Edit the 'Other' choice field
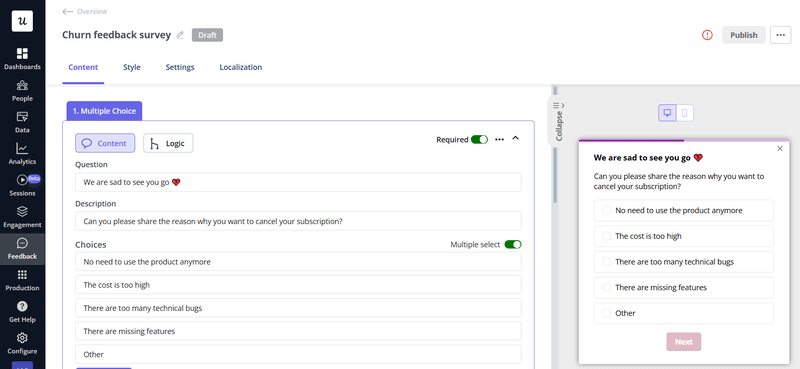 coord(298,354)
